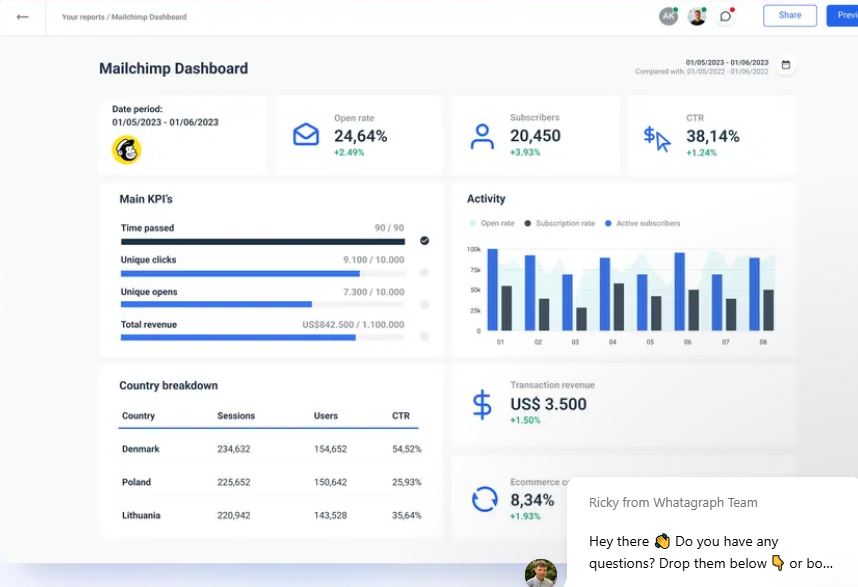The width and height of the screenshot is (858, 587).
Task: Click the US$ 3.500 transaction revenue
Action: 548,404
